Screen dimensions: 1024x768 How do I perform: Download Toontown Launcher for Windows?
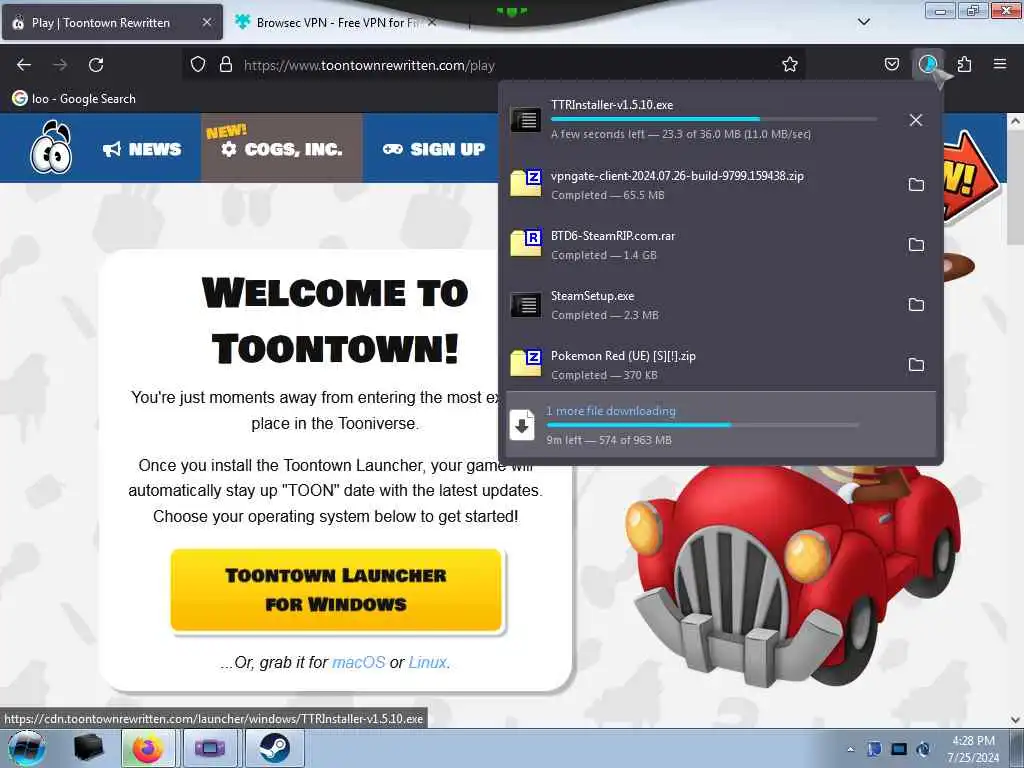(336, 590)
